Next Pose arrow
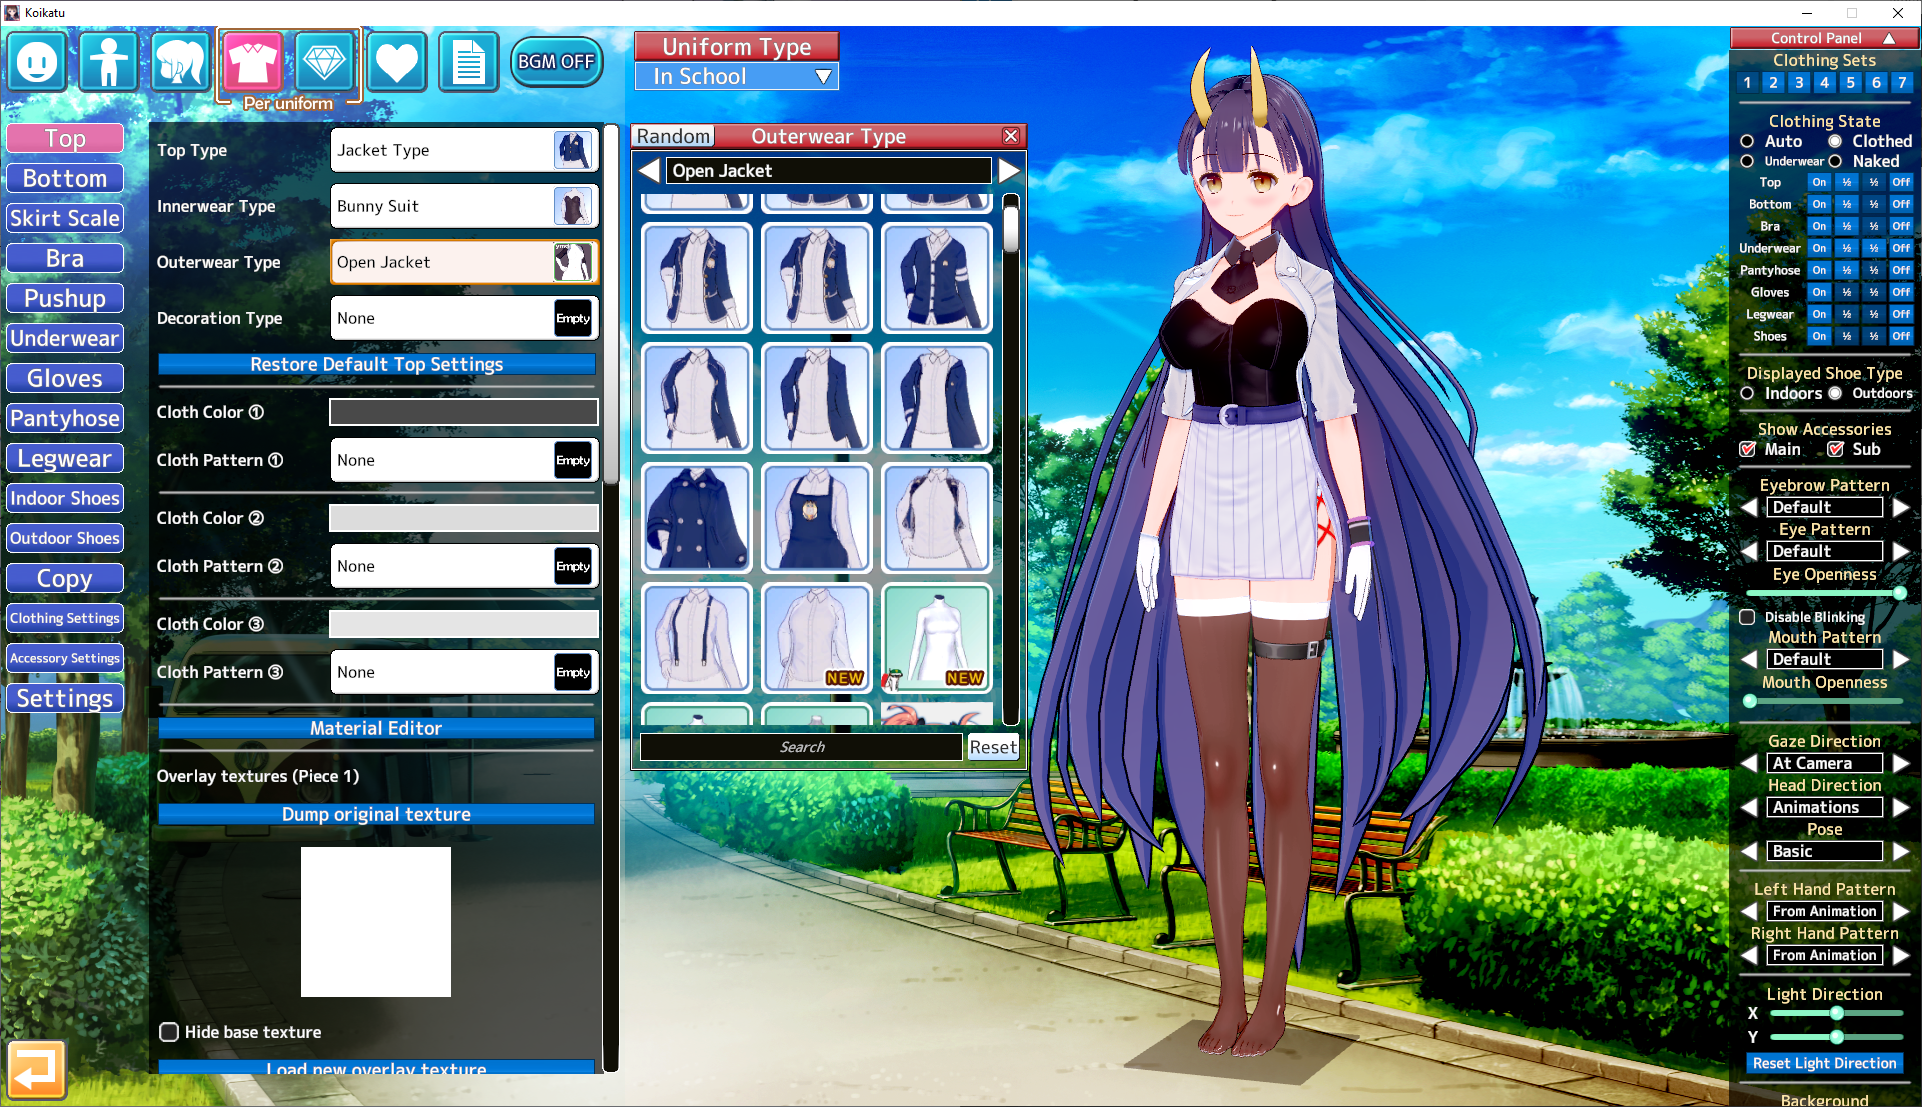This screenshot has width=1922, height=1107. click(x=1901, y=851)
